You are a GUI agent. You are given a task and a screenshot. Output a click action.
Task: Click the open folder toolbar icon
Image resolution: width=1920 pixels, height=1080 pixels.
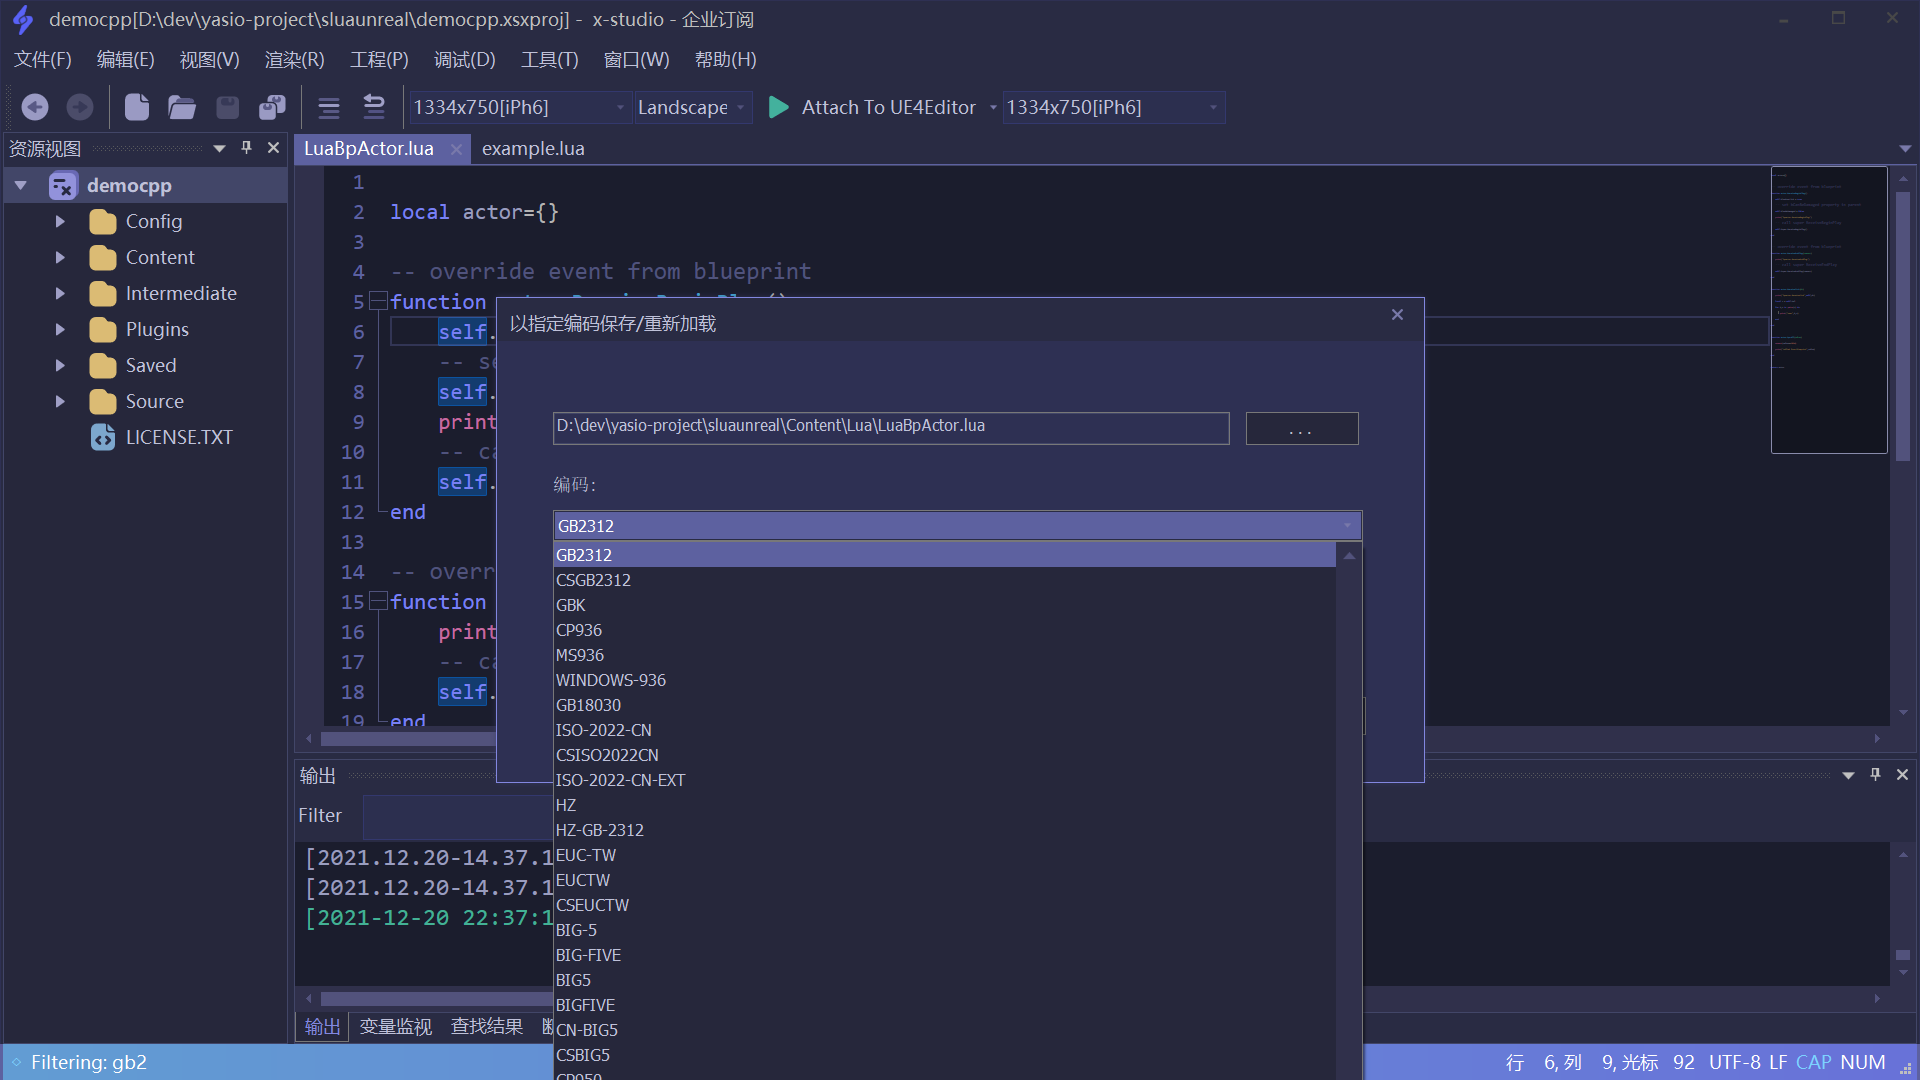pyautogui.click(x=181, y=107)
